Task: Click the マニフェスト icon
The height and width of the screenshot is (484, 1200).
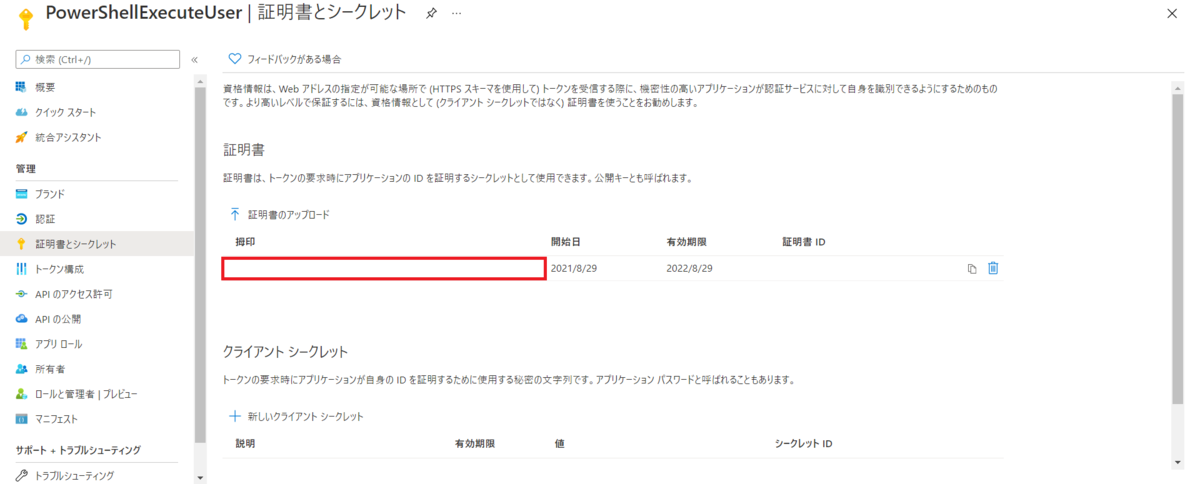Action: (21, 419)
